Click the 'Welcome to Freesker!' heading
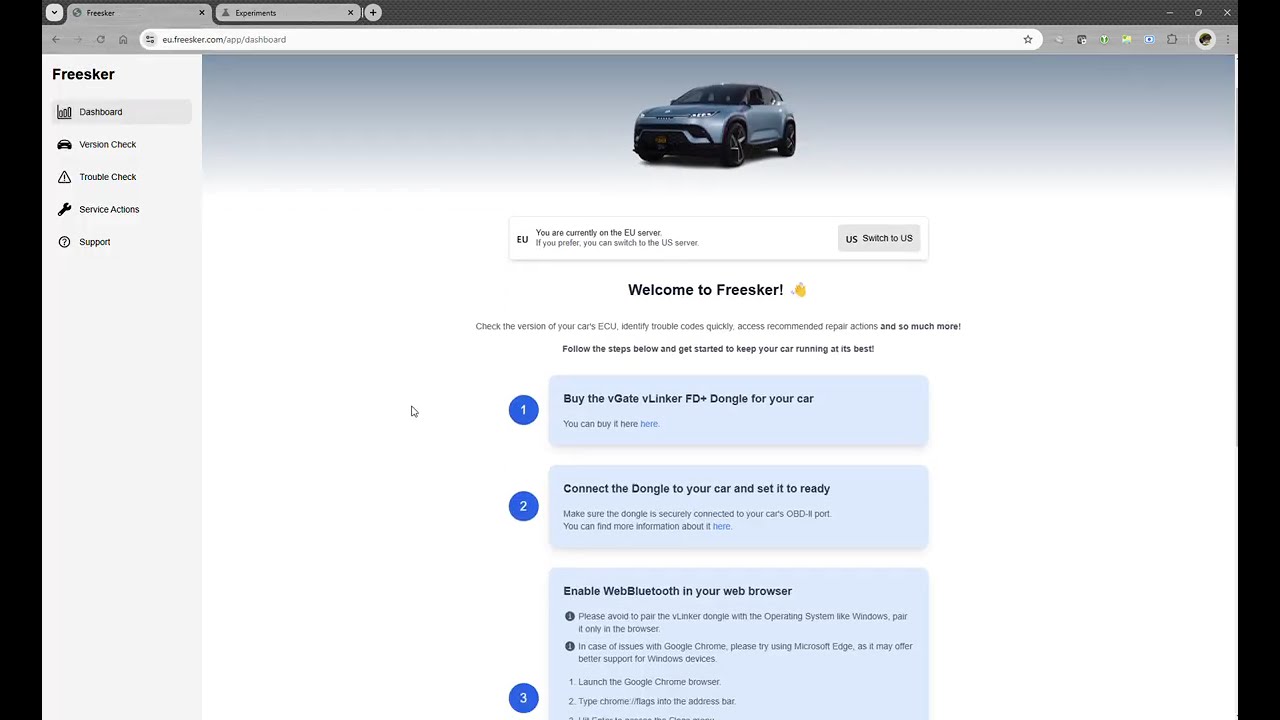Viewport: 1280px width, 720px height. 717,290
